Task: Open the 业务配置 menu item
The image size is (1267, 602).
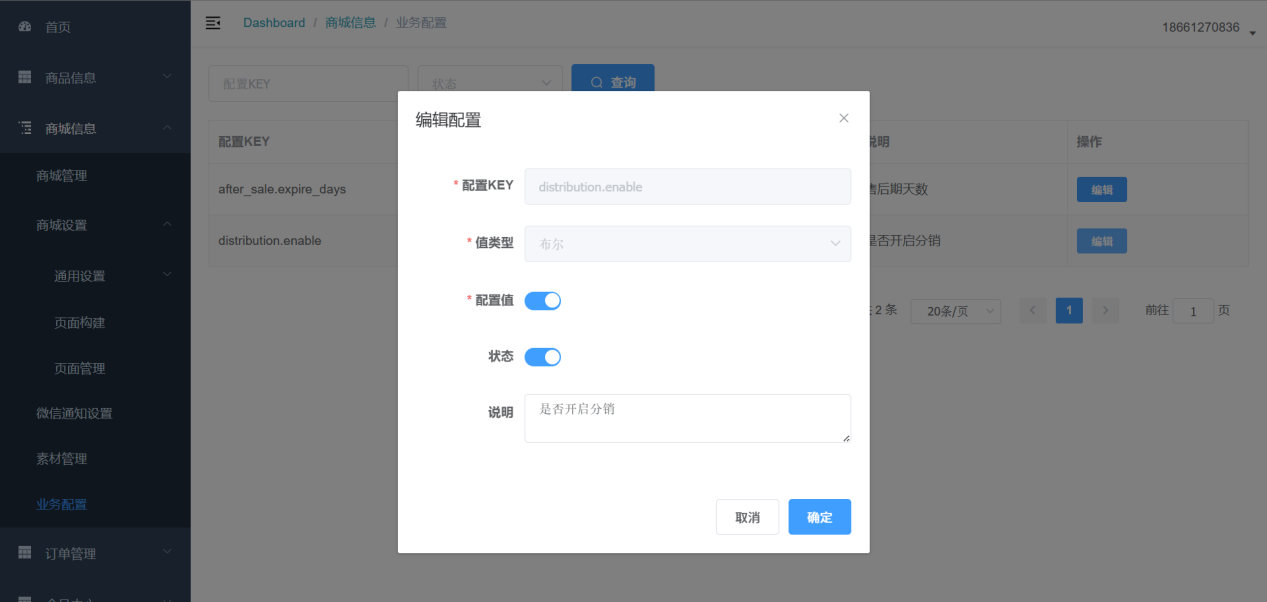Action: point(62,504)
